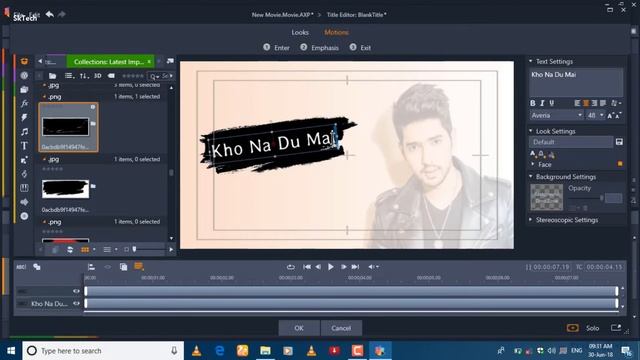Viewport: 640px width, 360px height.
Task: Click the orange layer list icon above timeline
Action: coord(139,267)
